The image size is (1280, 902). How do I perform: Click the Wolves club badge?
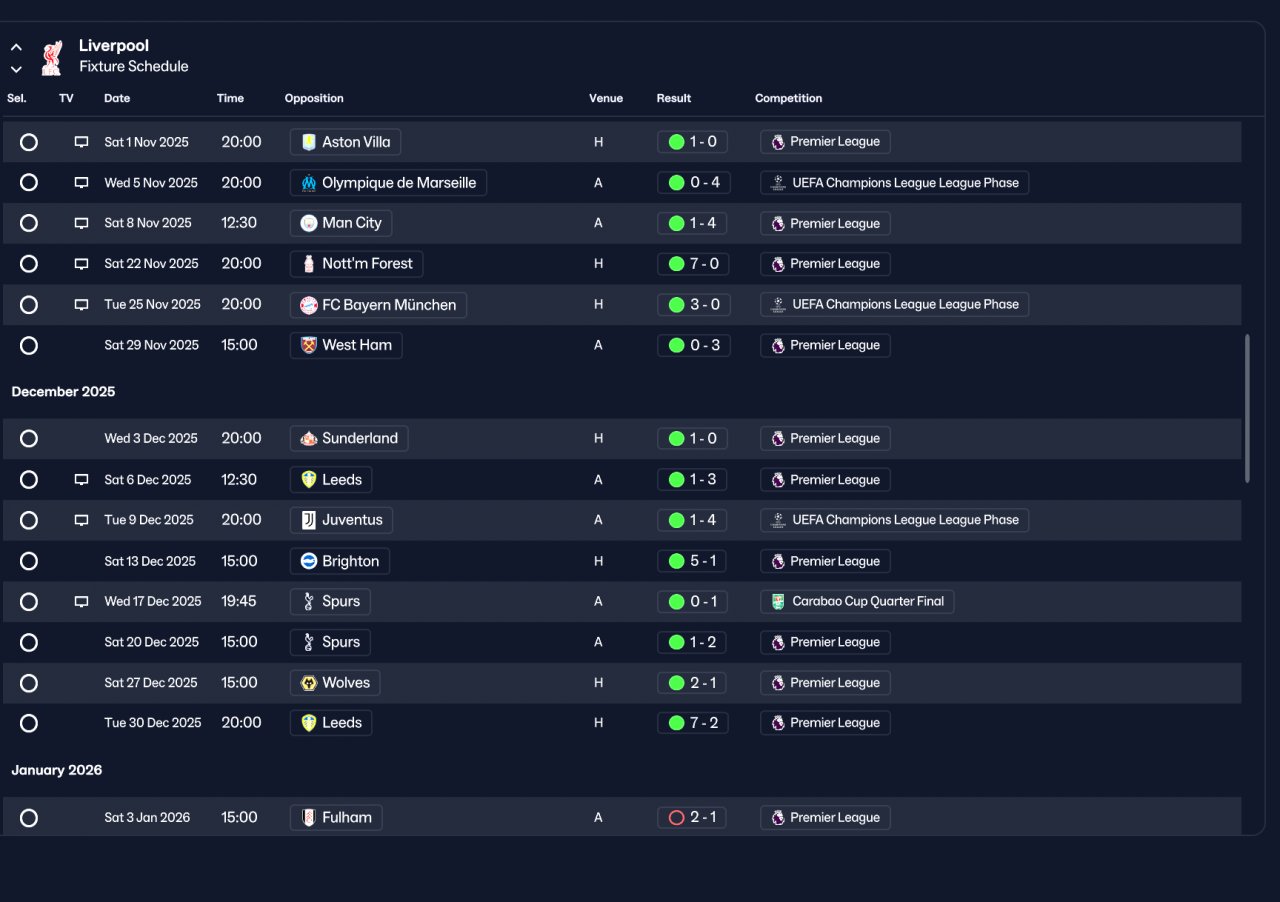point(309,683)
